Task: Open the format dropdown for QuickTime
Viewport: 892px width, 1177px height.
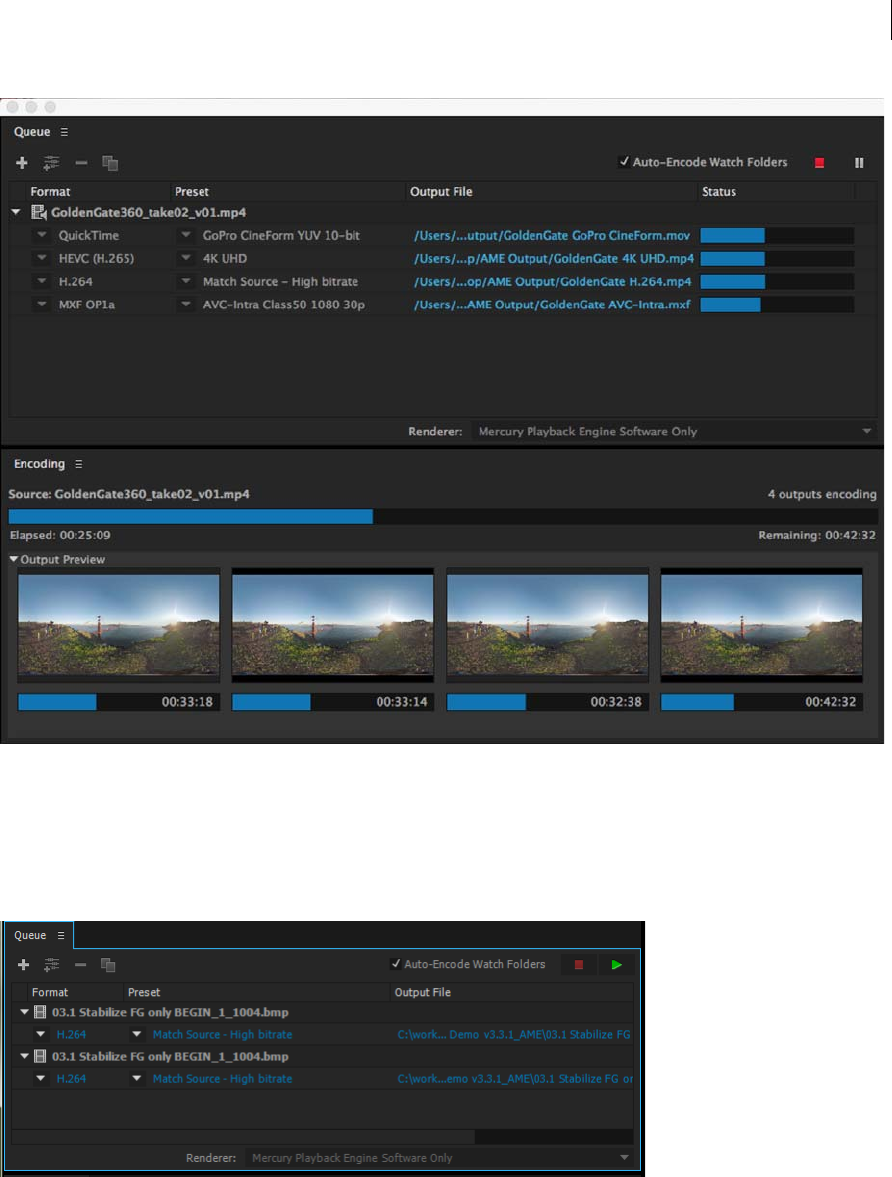Action: pyautogui.click(x=42, y=235)
